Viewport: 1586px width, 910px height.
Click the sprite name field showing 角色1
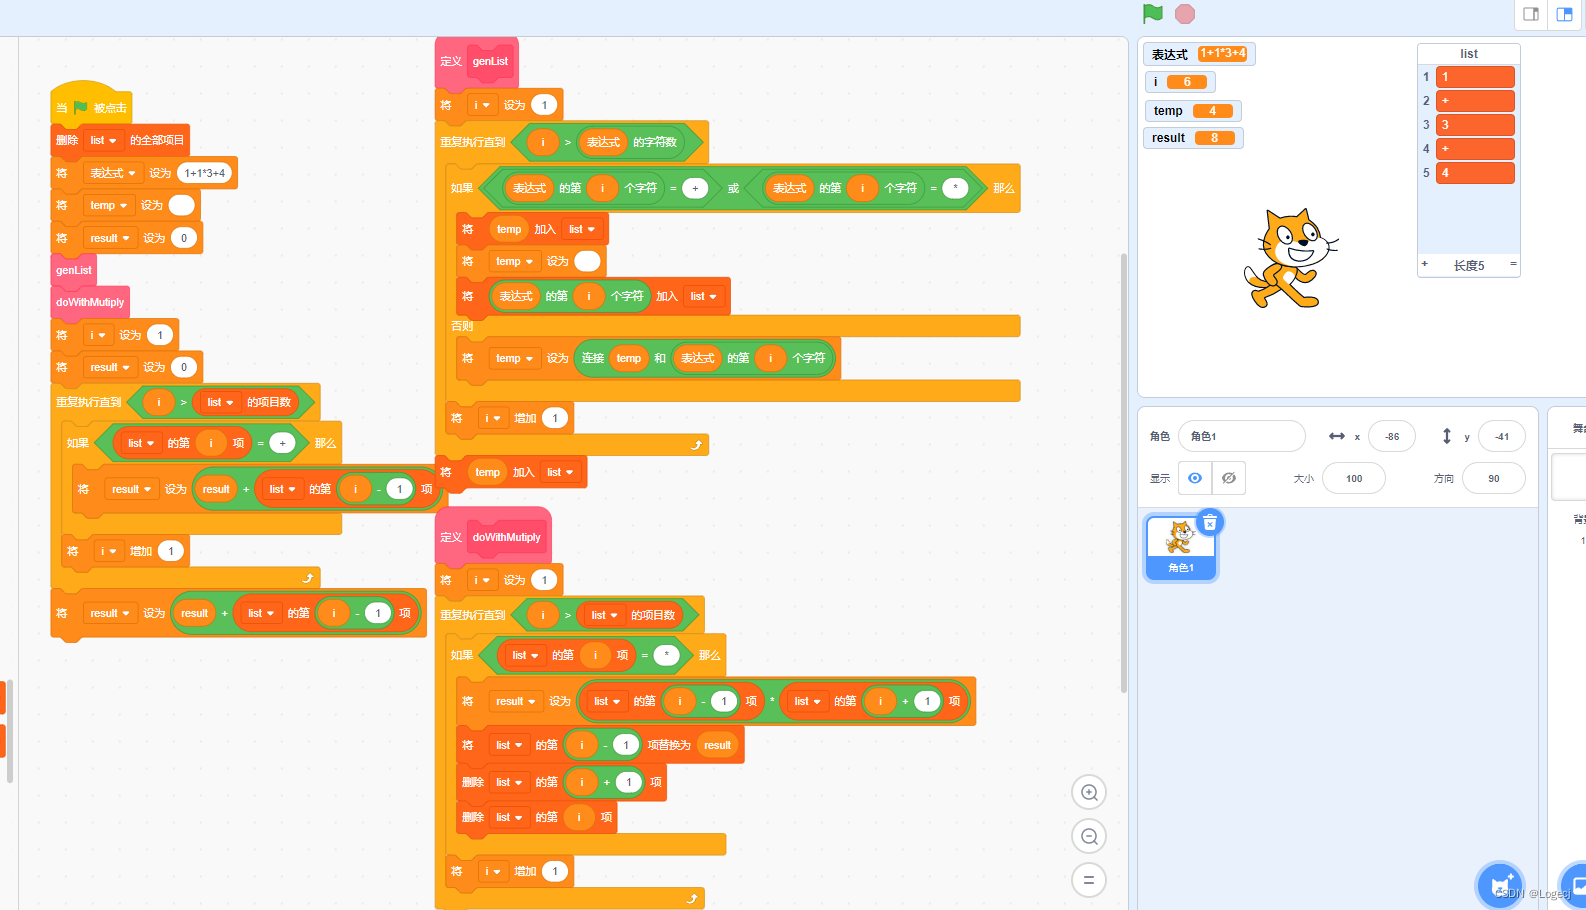1242,436
